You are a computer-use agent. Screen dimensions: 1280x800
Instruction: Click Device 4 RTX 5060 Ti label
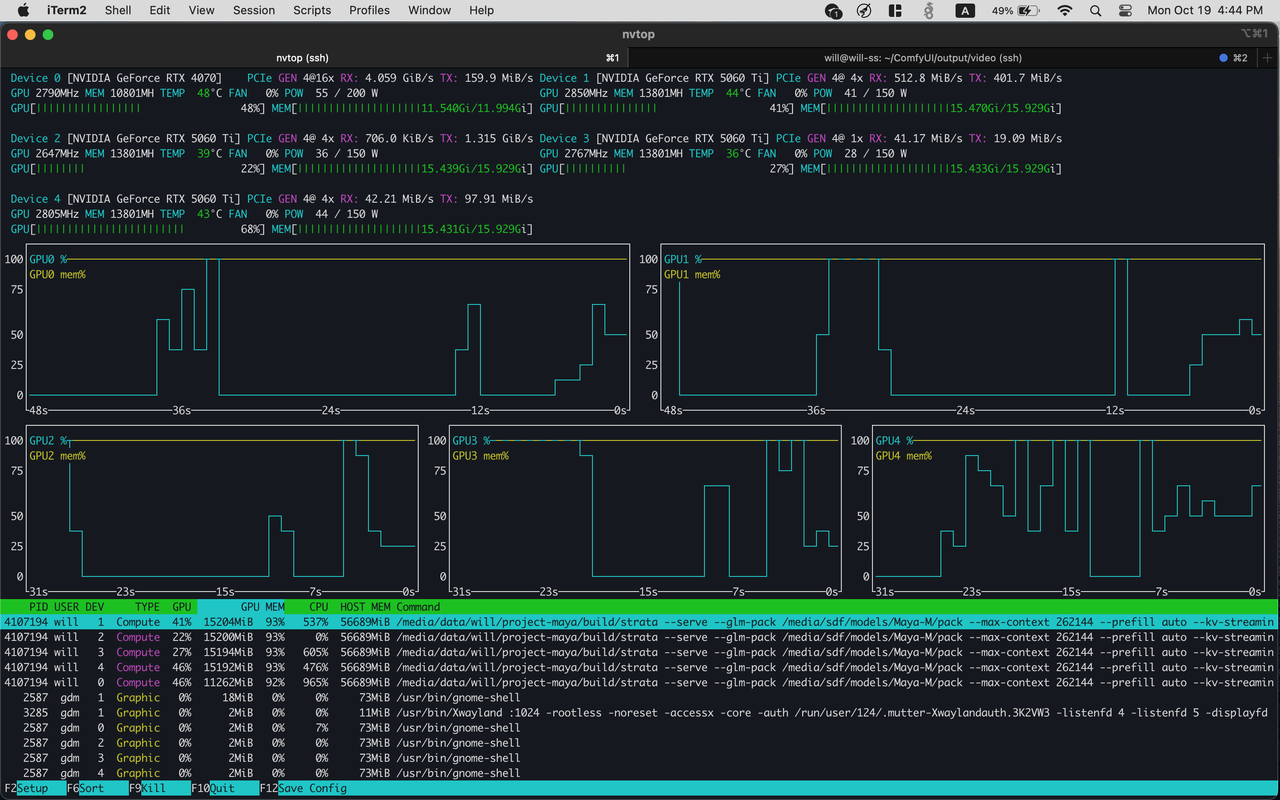(125, 199)
